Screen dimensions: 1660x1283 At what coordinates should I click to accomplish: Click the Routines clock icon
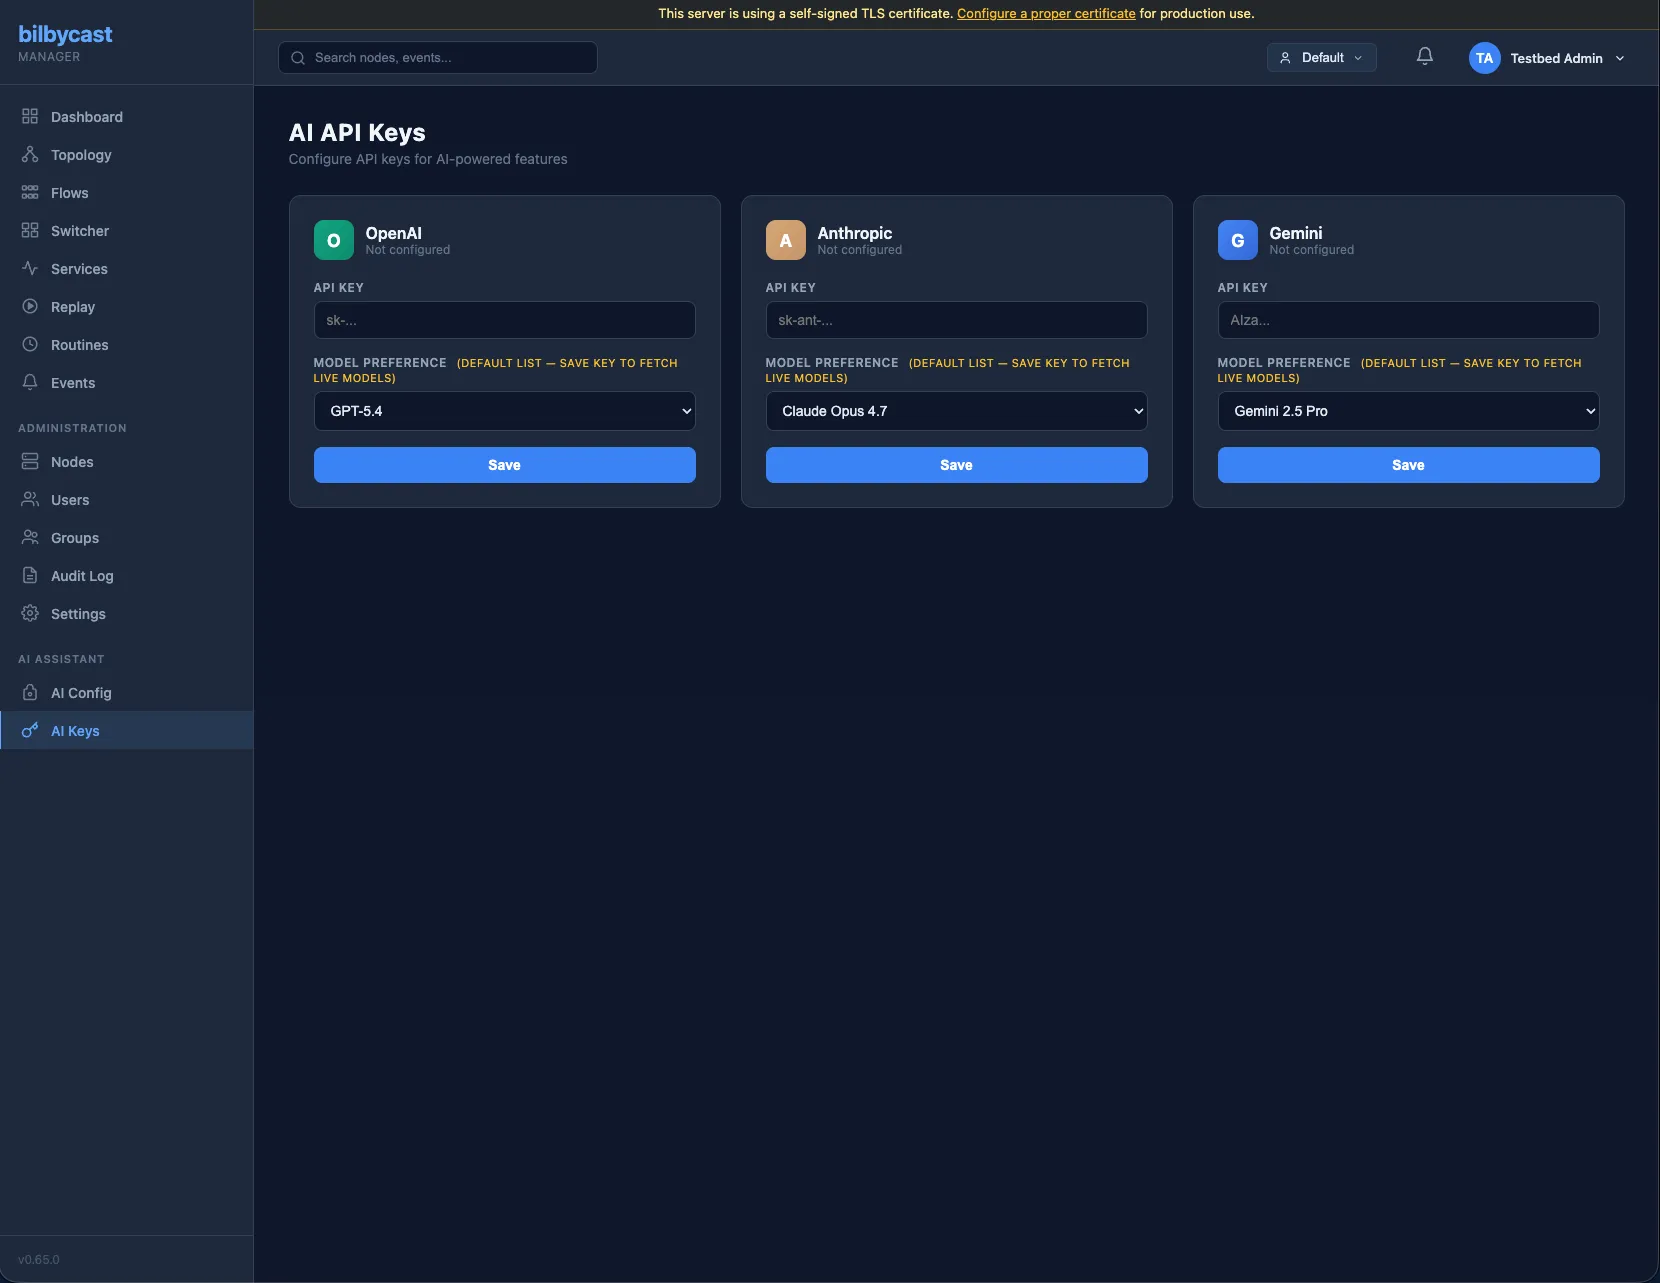[x=30, y=345]
